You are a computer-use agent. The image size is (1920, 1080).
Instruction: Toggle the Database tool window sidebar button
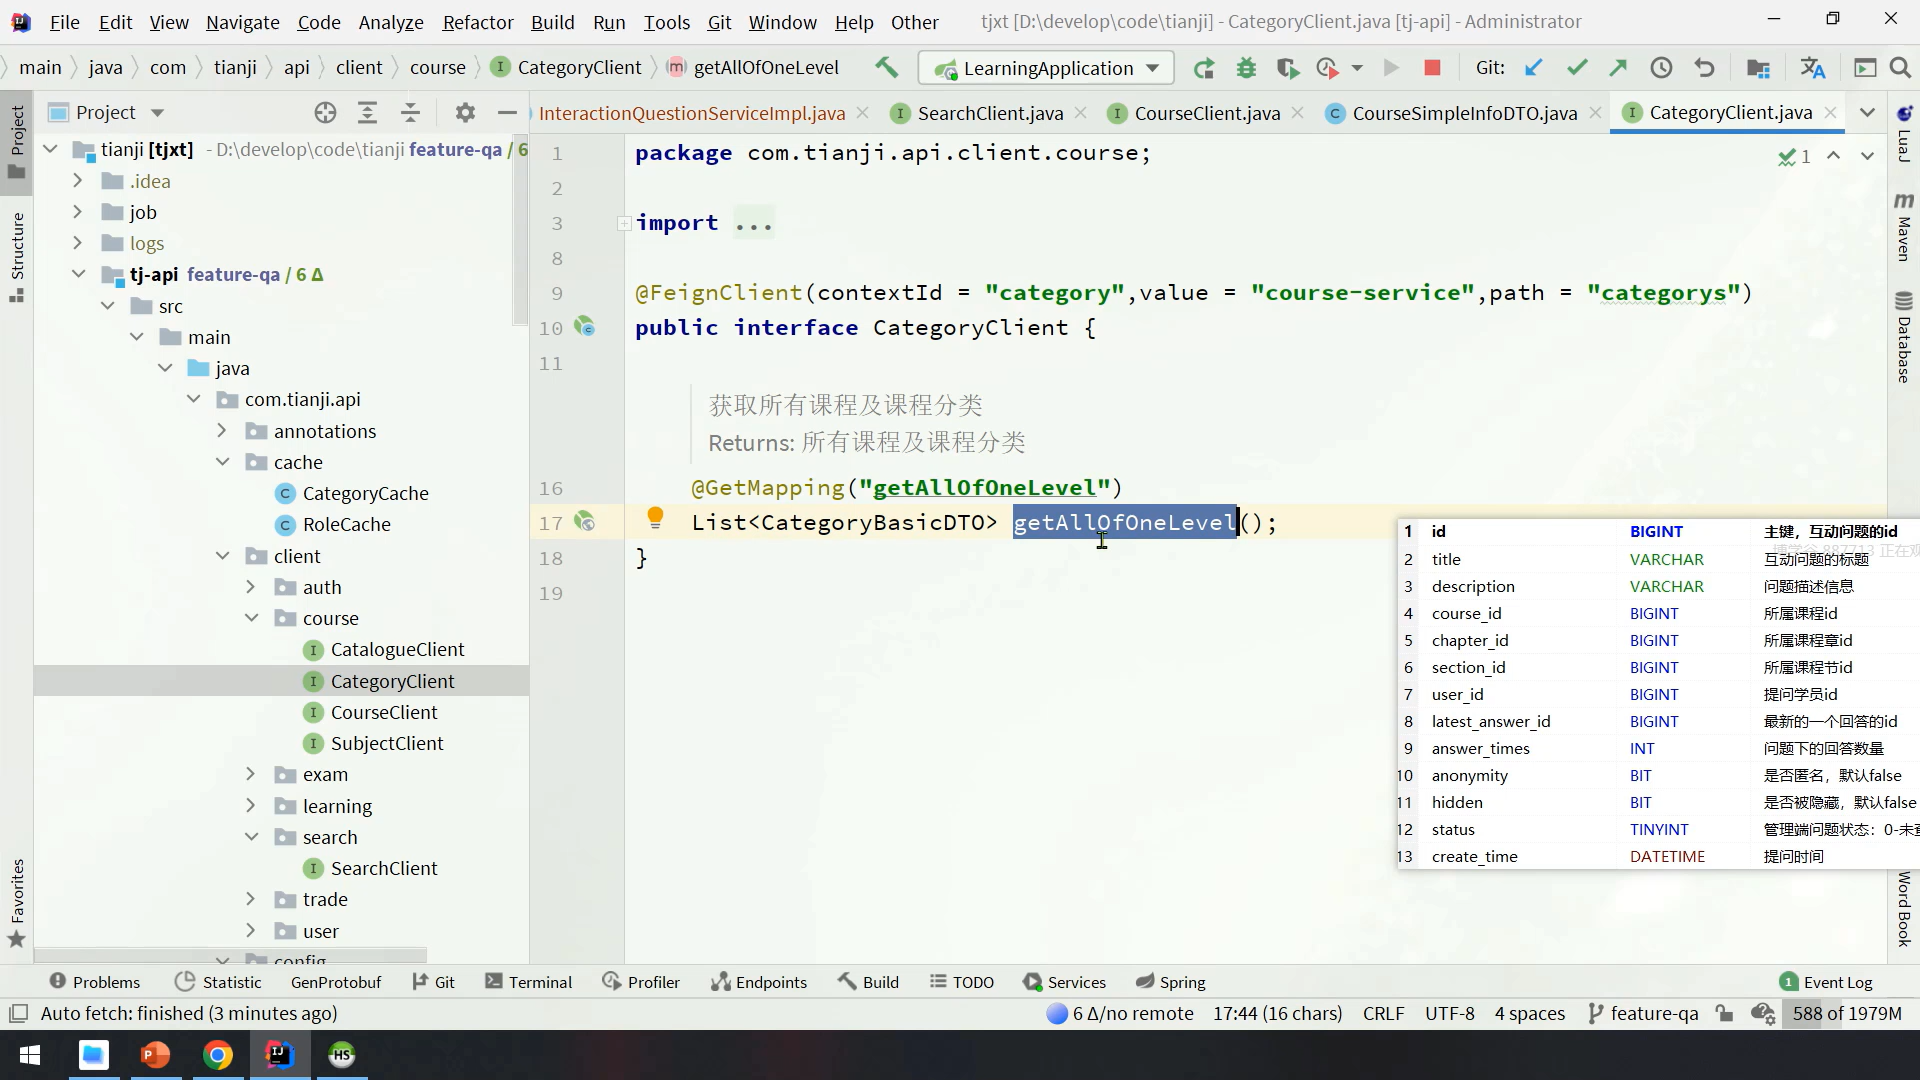tap(1903, 338)
